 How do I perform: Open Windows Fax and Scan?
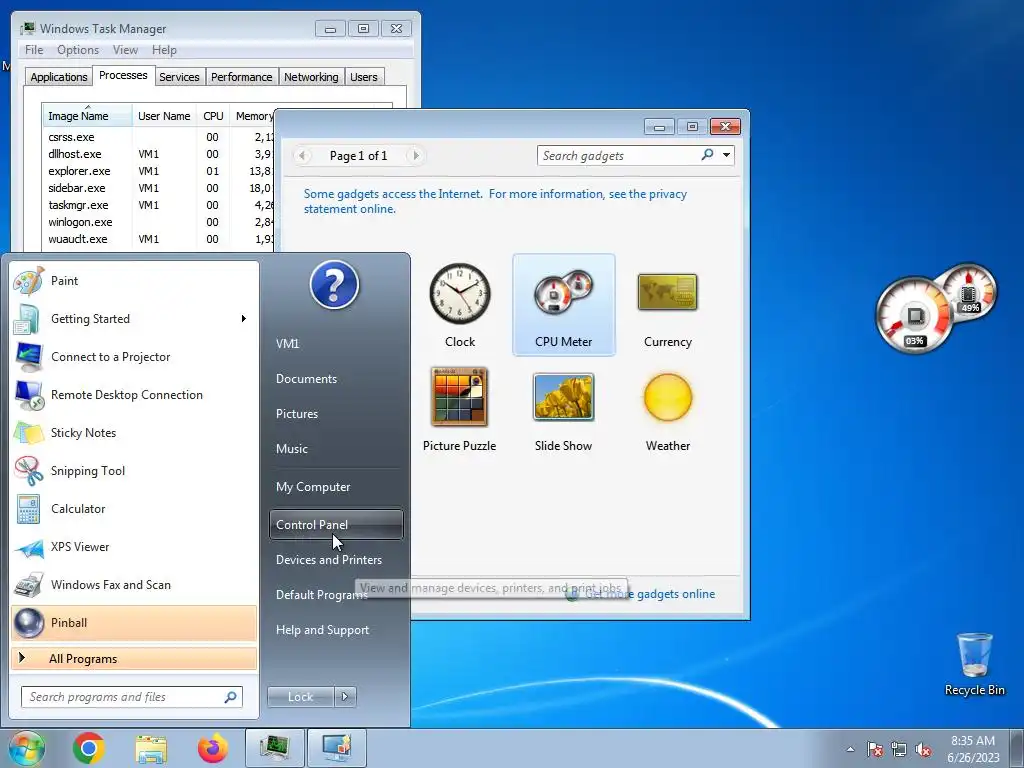point(134,584)
